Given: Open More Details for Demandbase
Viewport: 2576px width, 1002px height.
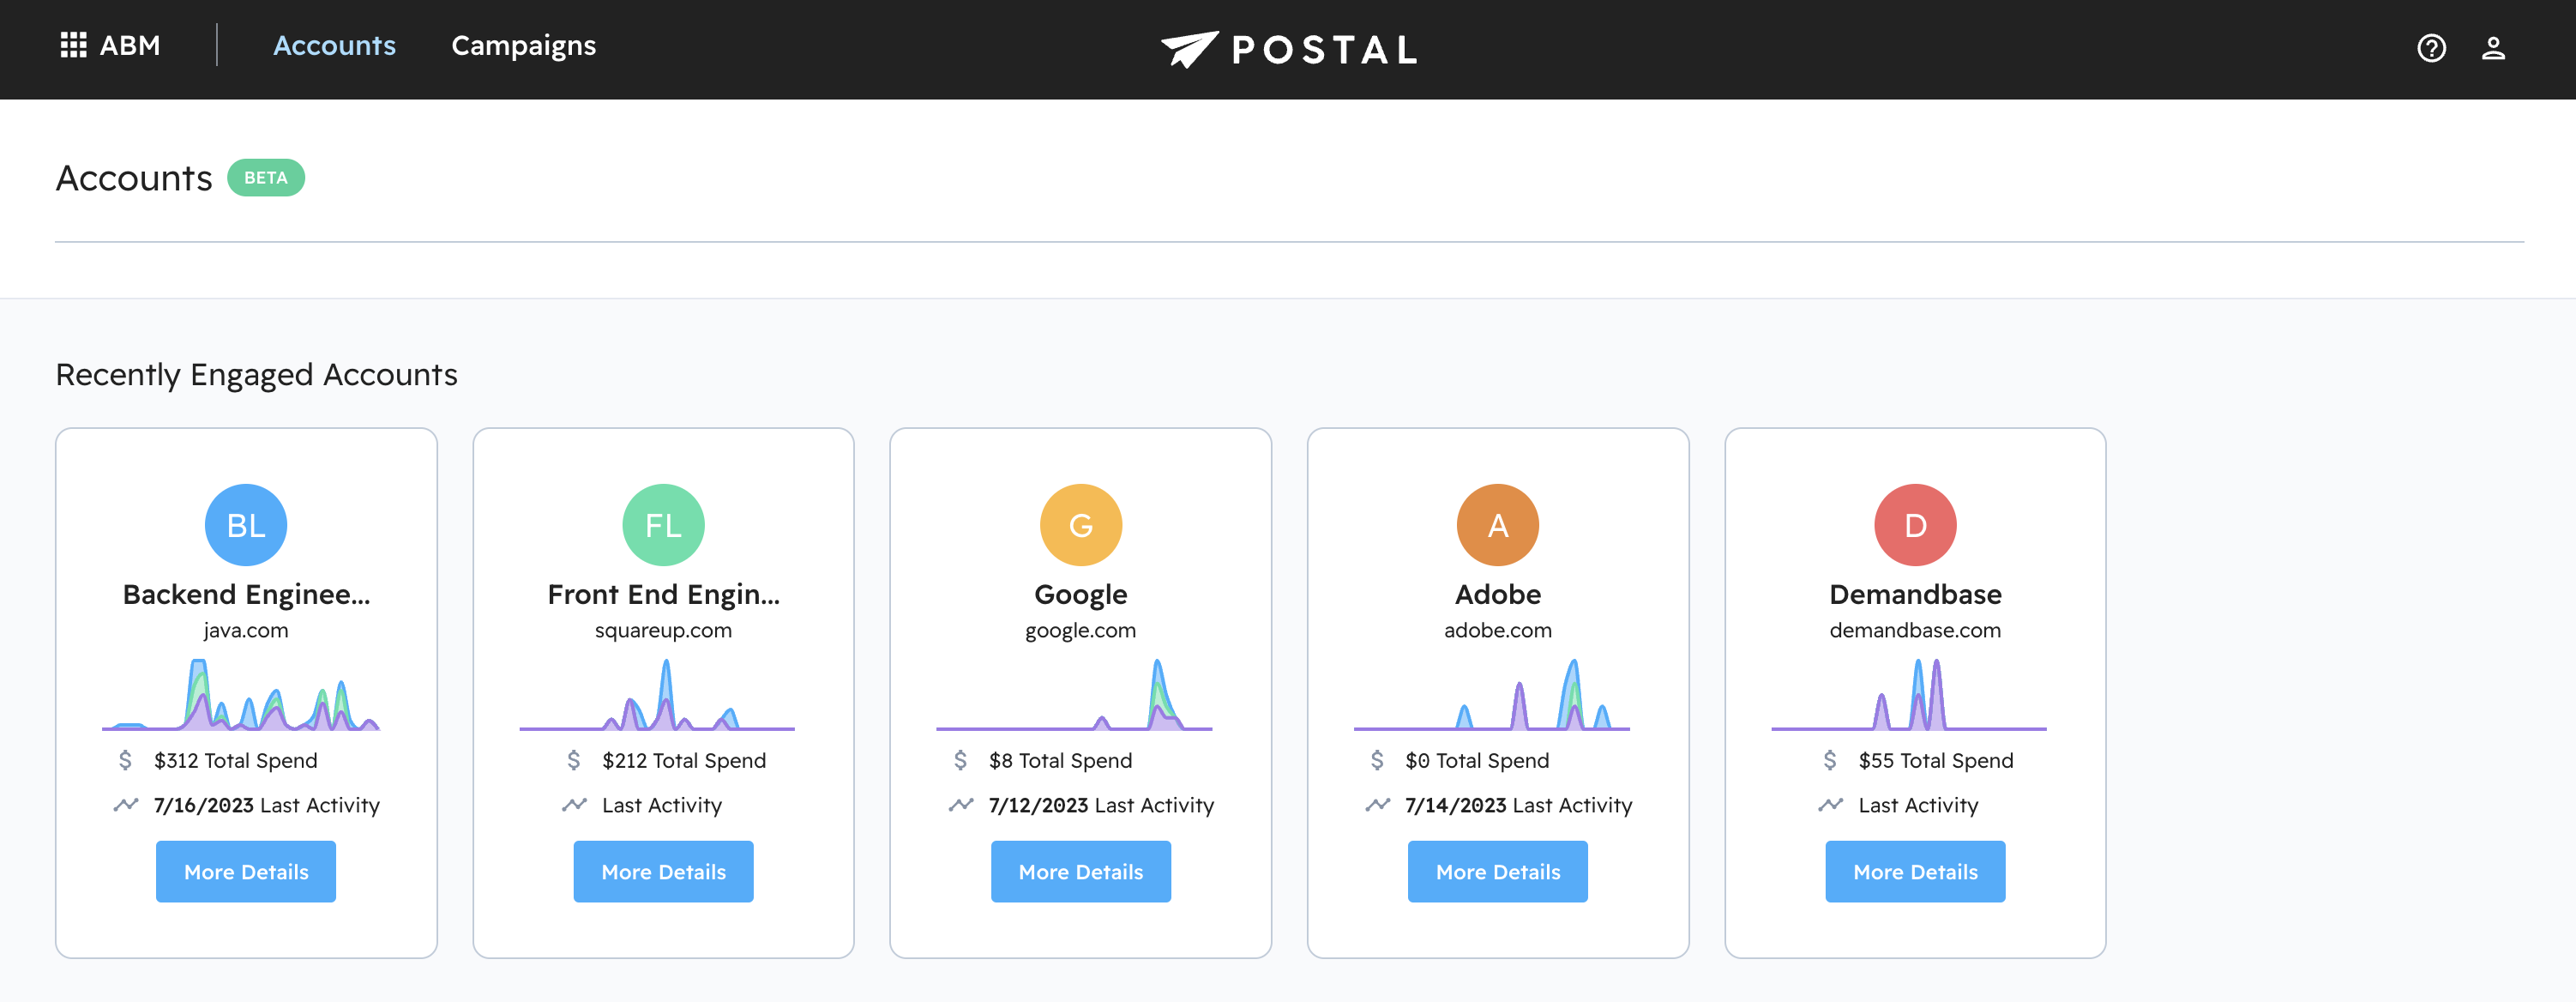Looking at the screenshot, I should [x=1914, y=871].
